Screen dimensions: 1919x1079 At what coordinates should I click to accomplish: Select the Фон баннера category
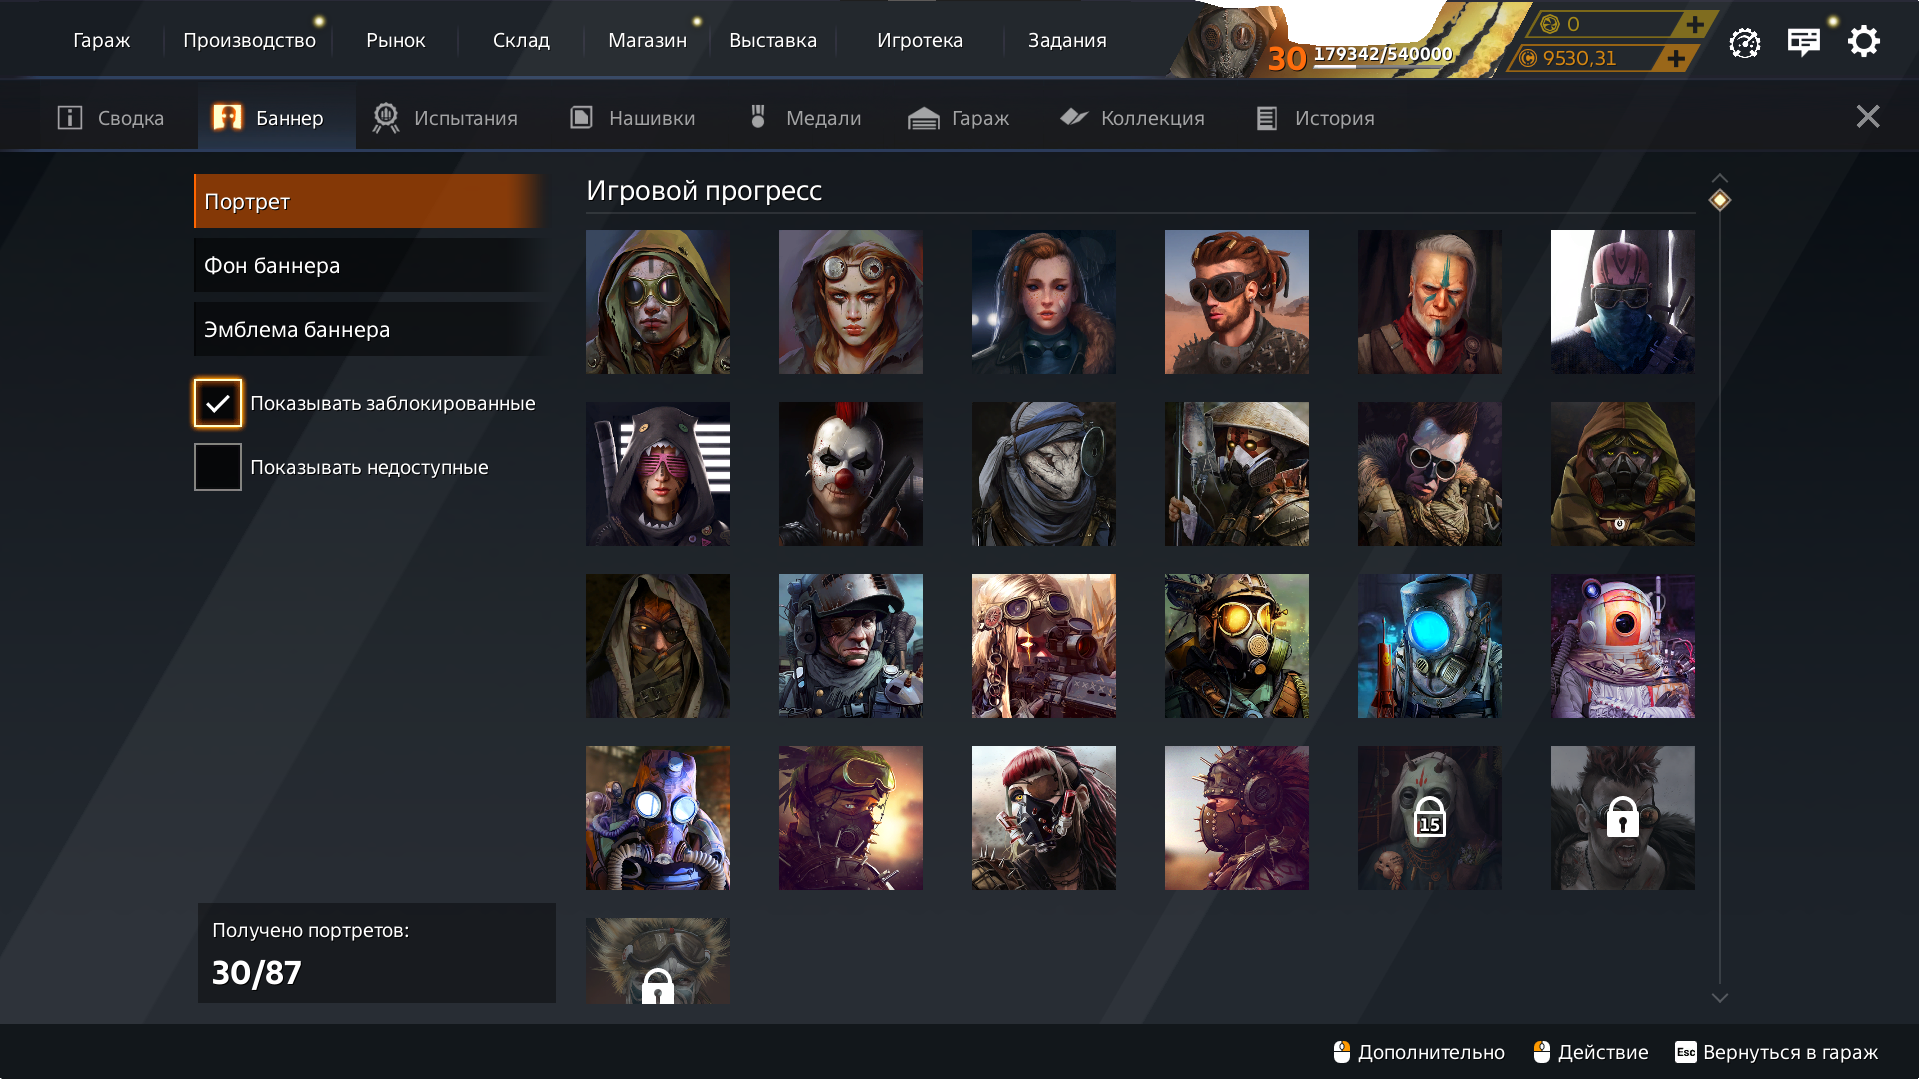coord(370,265)
